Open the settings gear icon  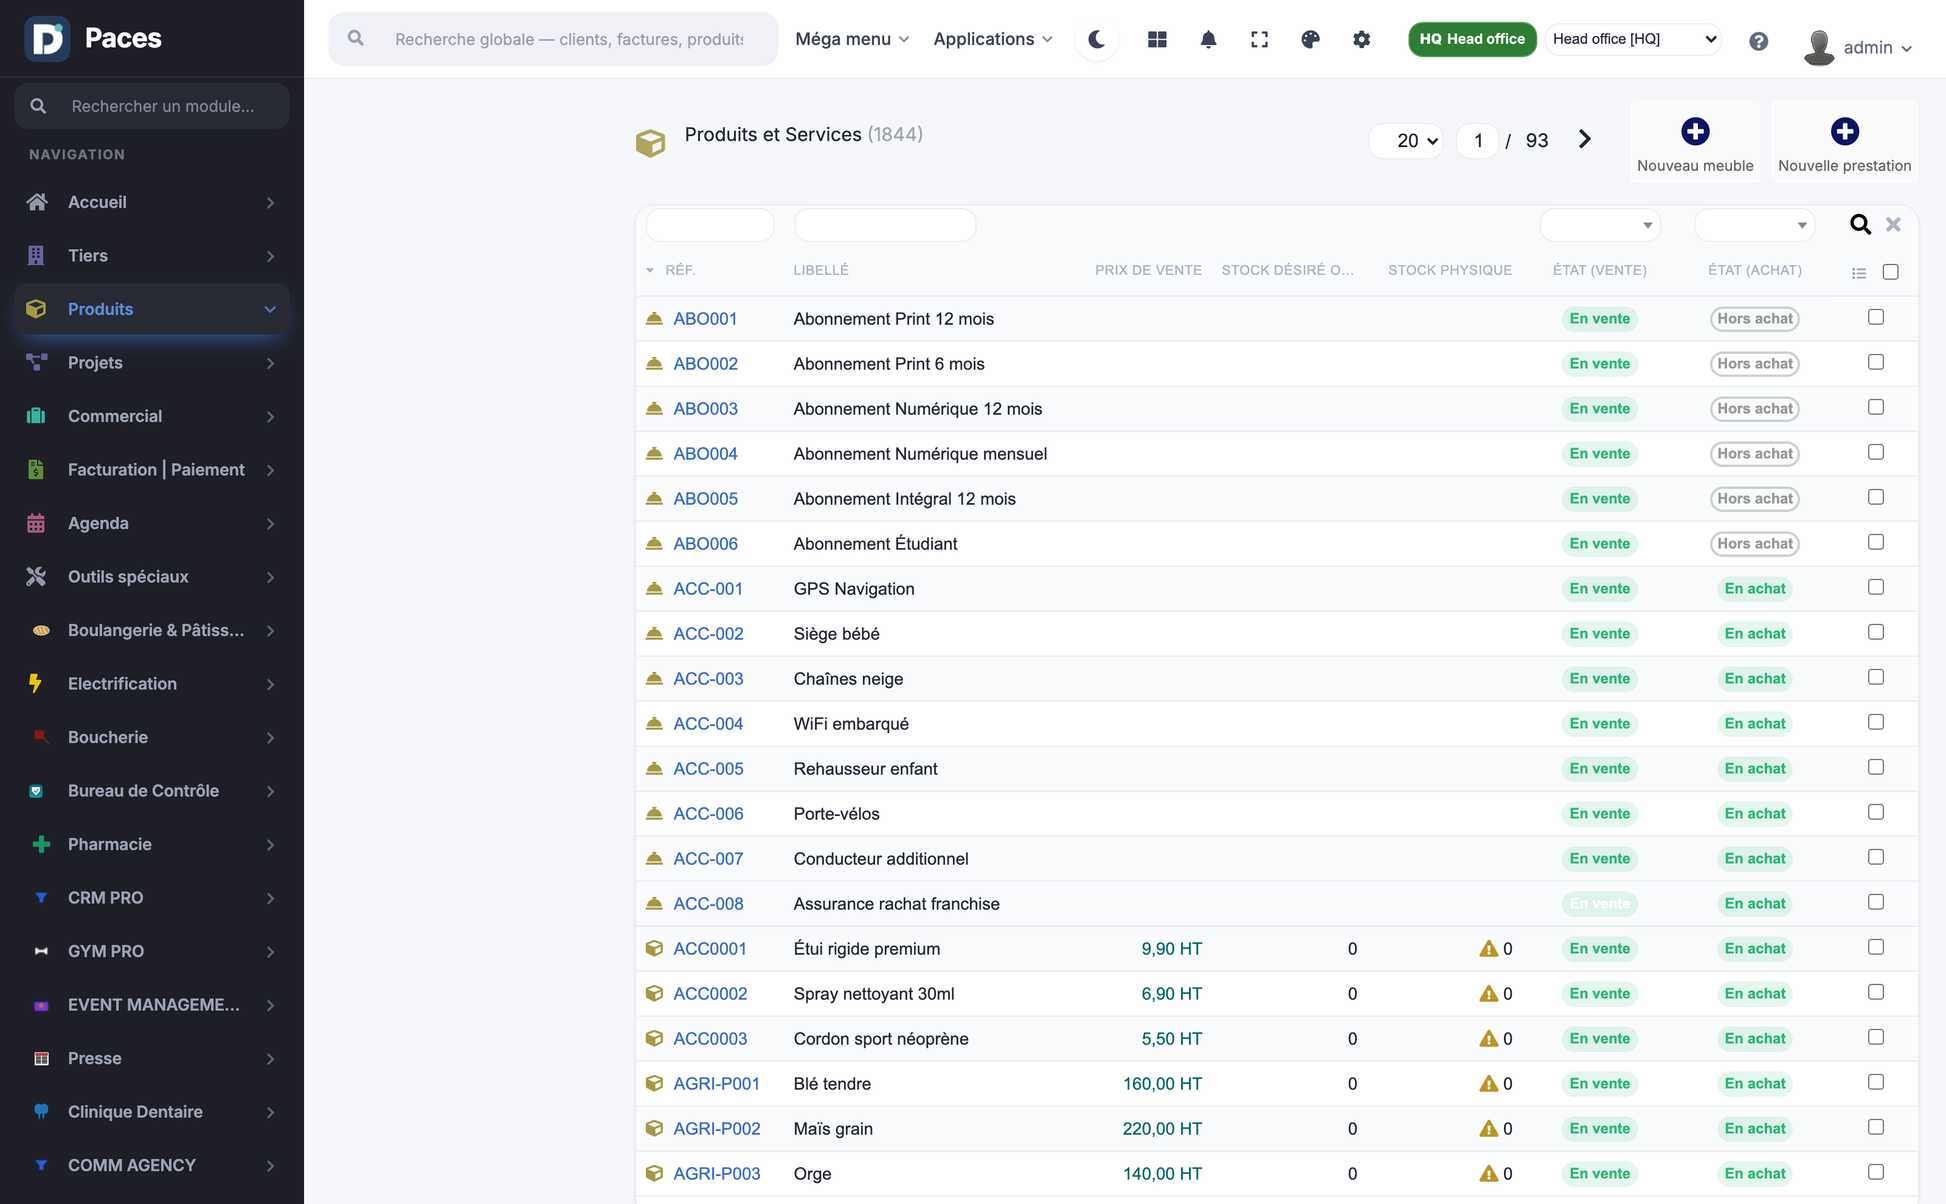1361,39
